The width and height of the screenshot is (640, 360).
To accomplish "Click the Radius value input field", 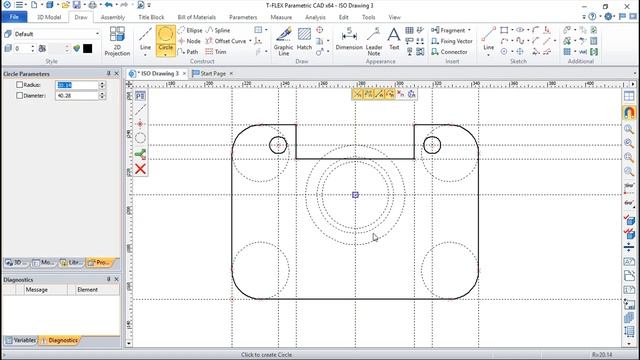I will click(x=77, y=85).
